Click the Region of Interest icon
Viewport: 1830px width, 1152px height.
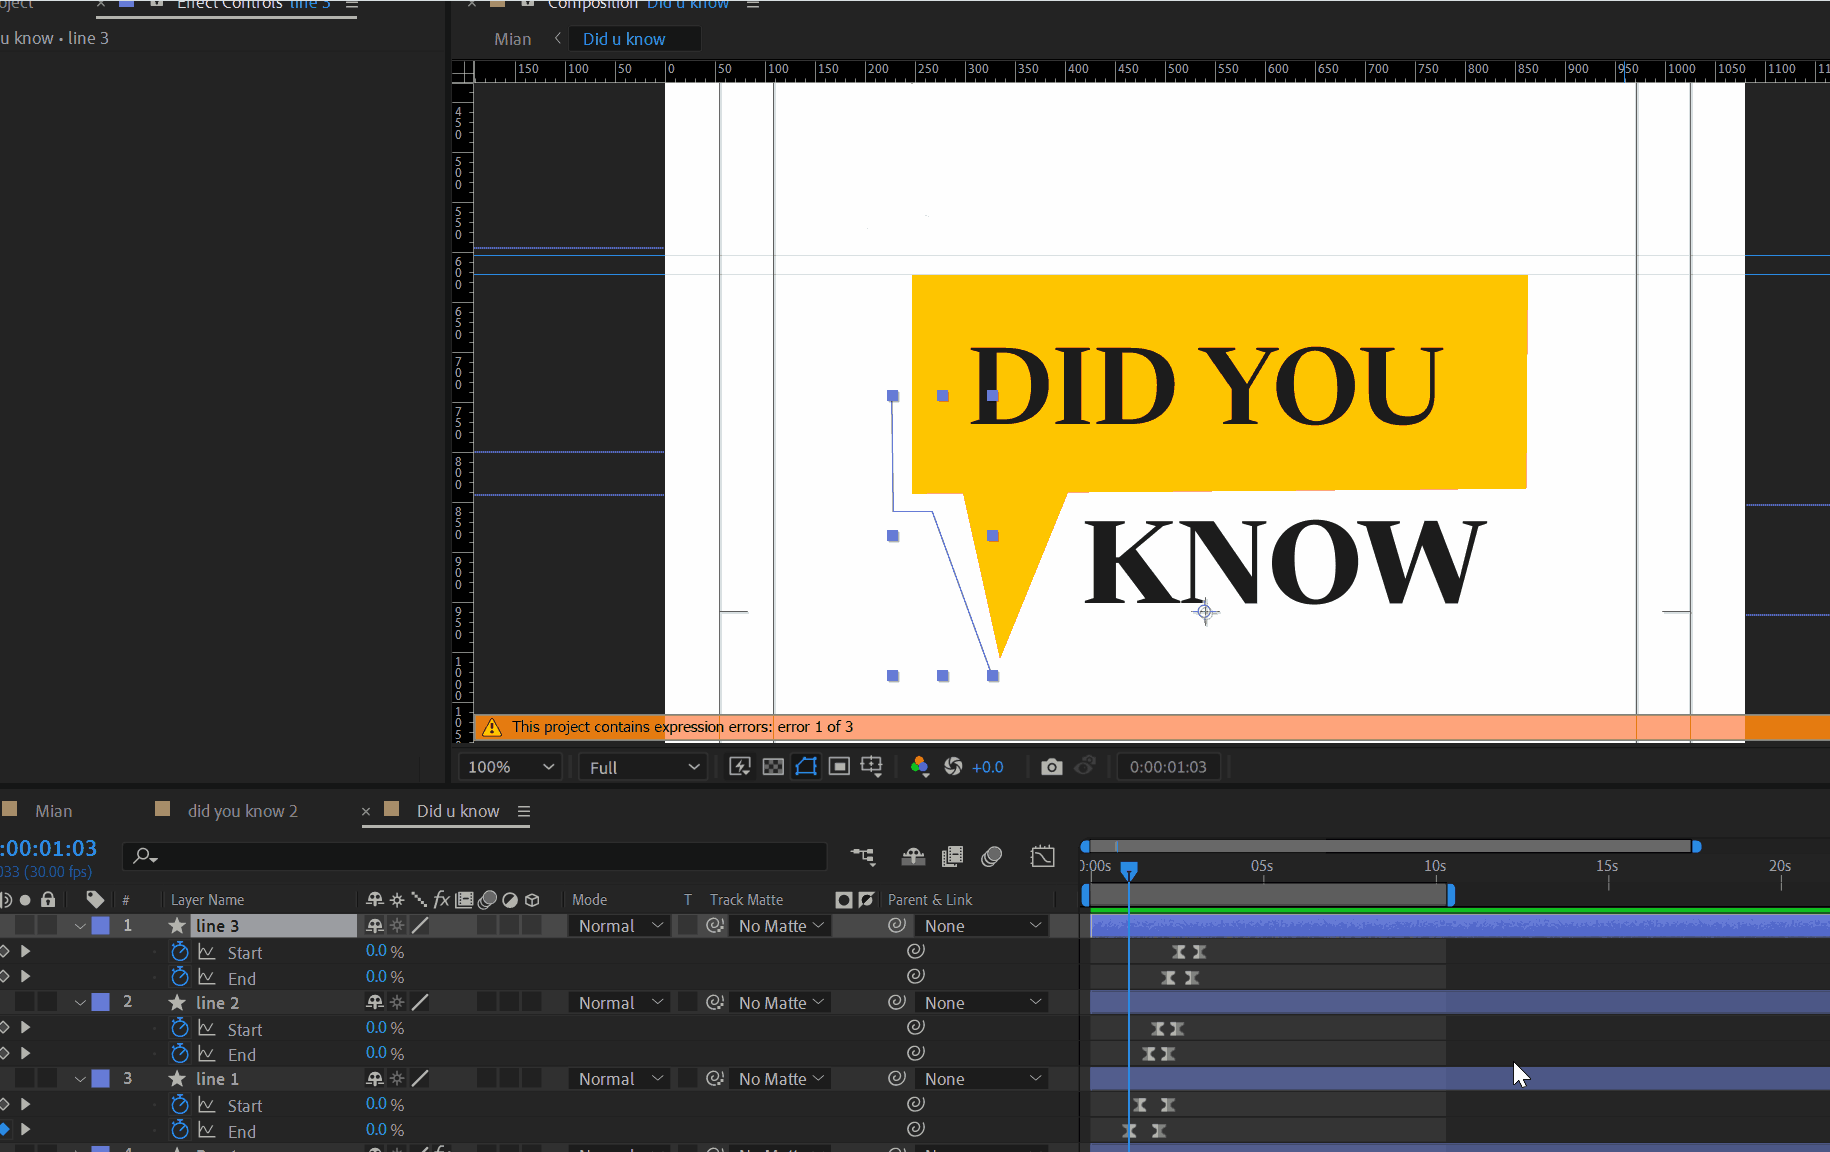point(839,767)
